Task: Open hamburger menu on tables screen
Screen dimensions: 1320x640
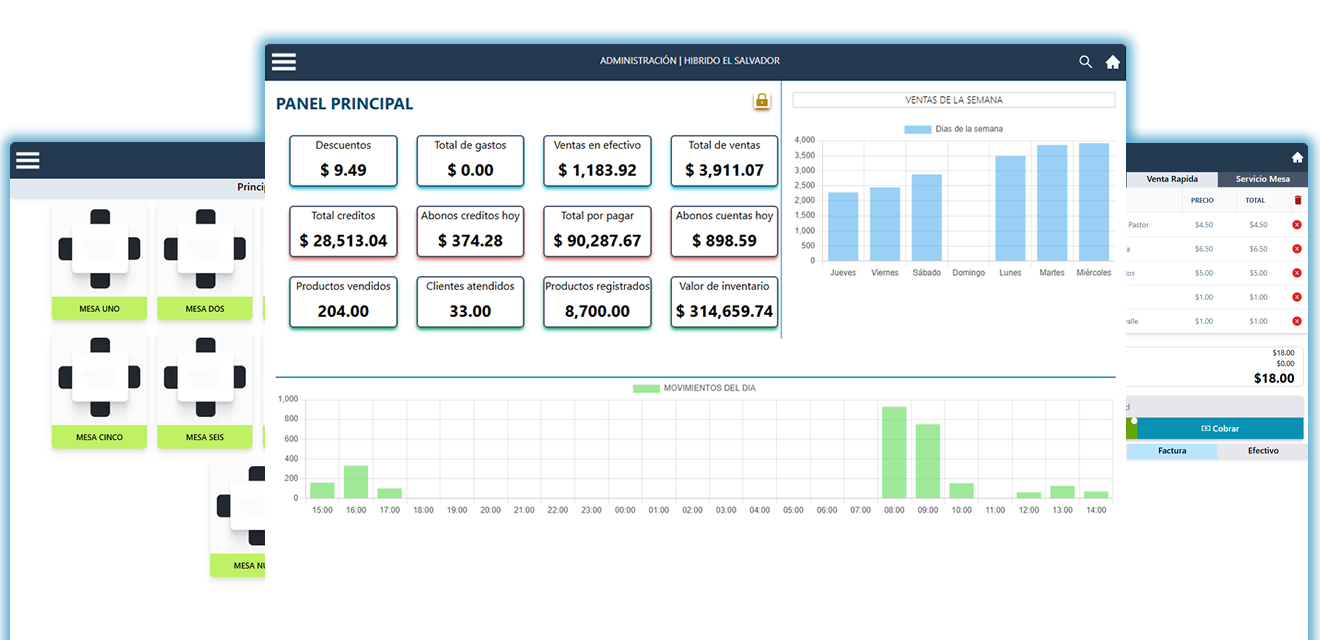Action: 27,160
